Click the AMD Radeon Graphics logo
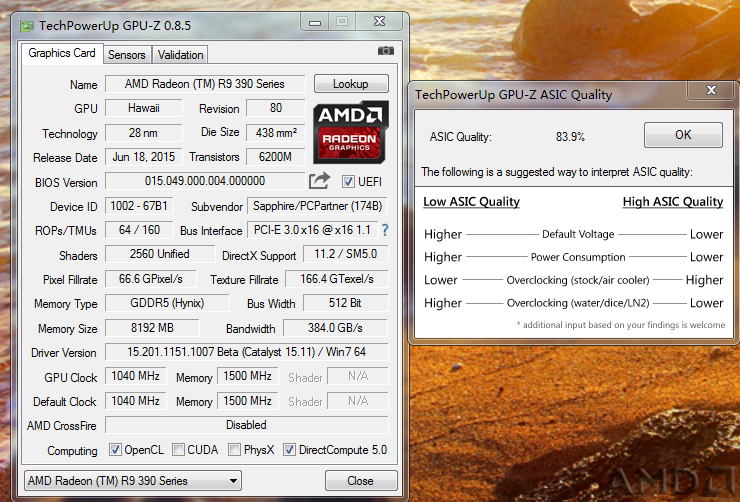740x502 pixels. (351, 133)
